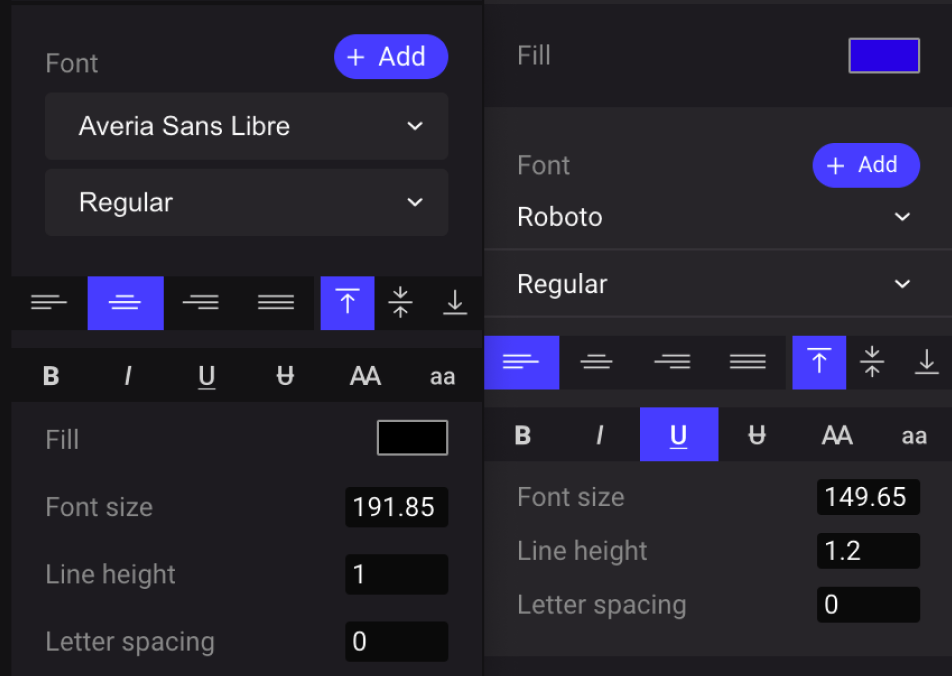952x676 pixels.
Task: Select justify alignment in the Roboto panel
Action: click(x=748, y=362)
